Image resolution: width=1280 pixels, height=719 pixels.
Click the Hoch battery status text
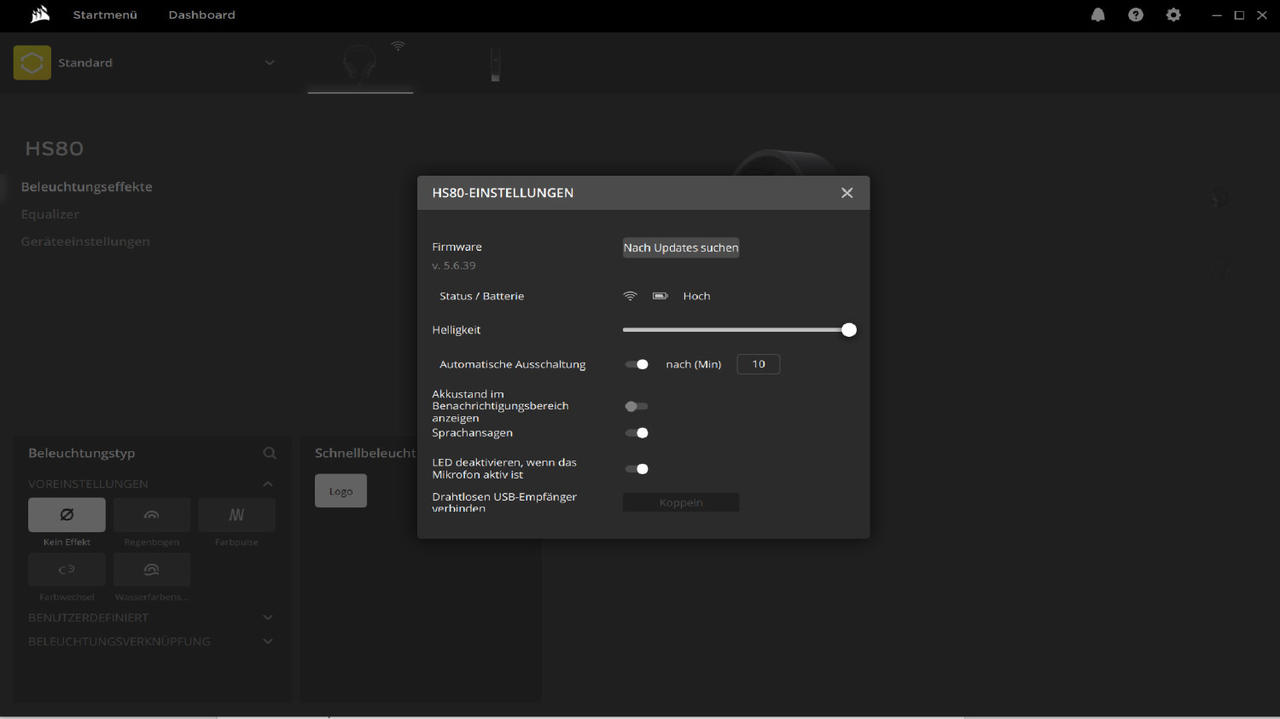click(x=697, y=296)
